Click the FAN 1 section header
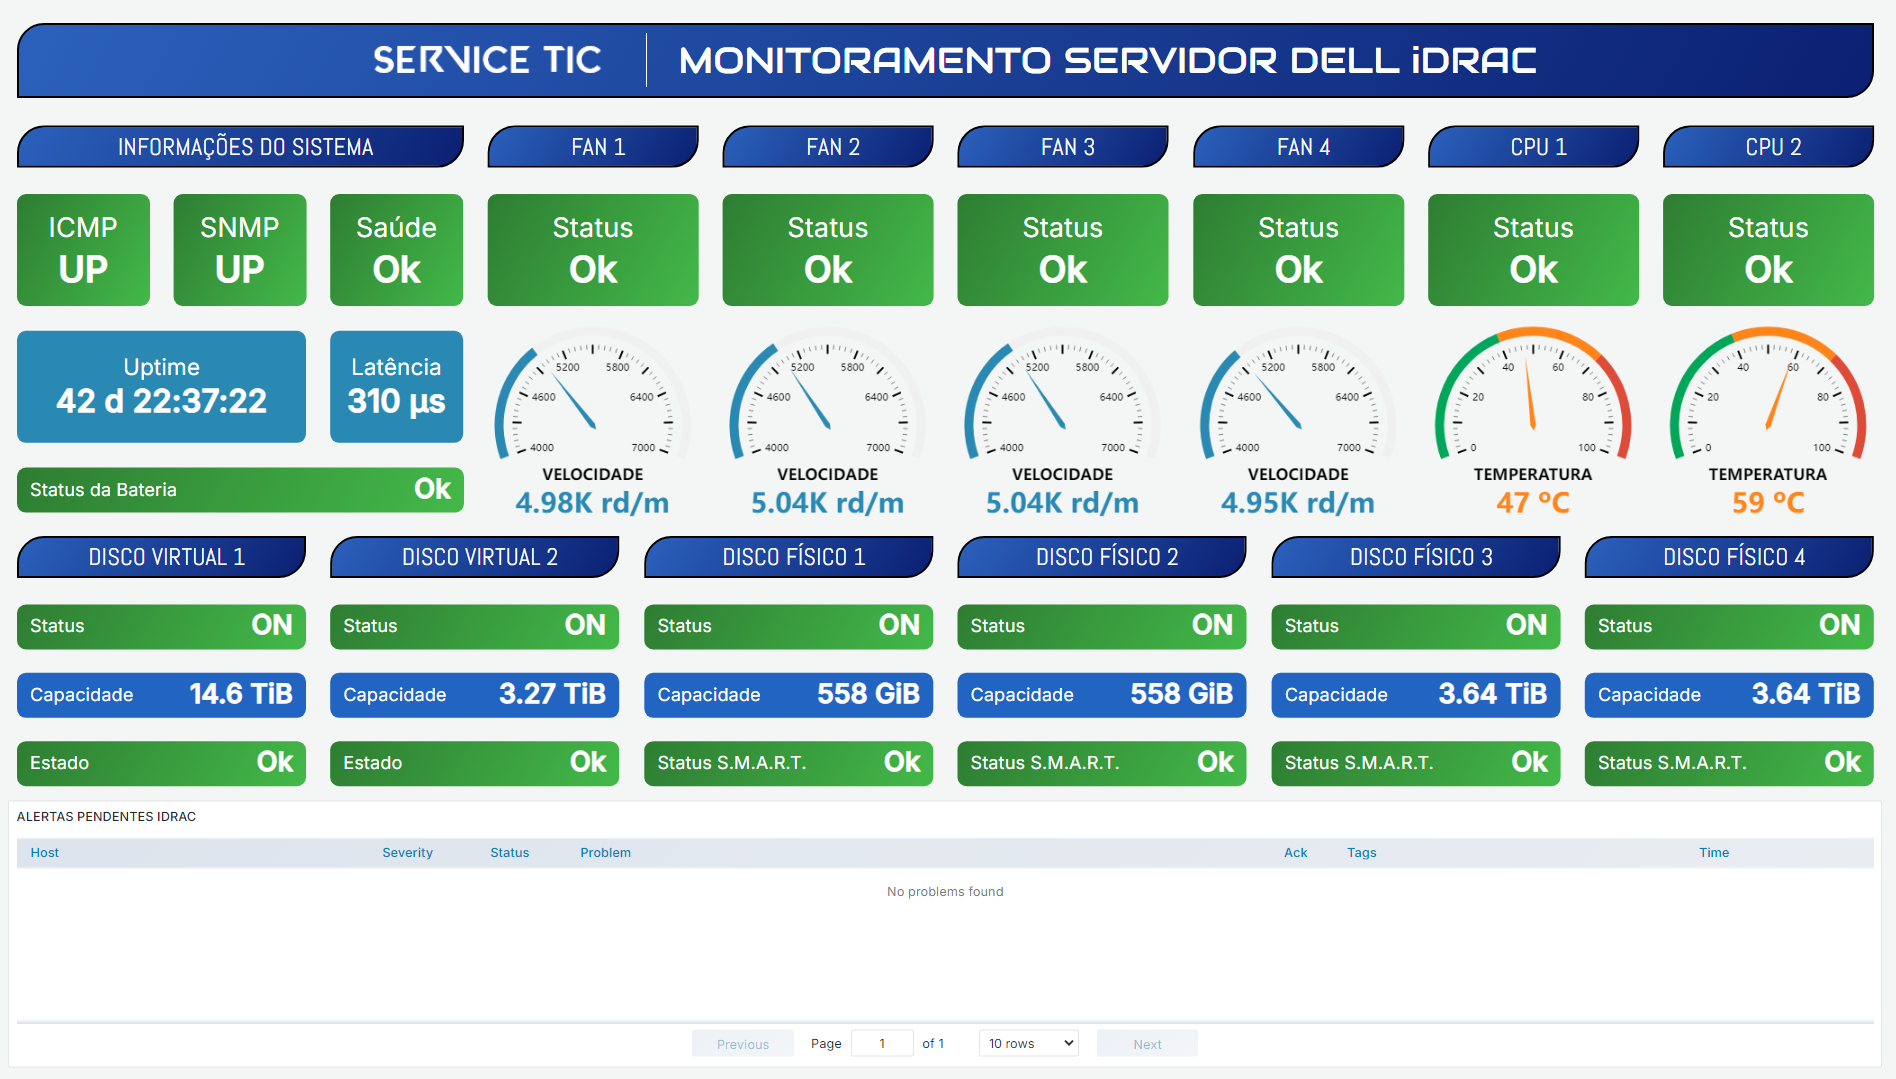This screenshot has width=1896, height=1079. pyautogui.click(x=593, y=147)
